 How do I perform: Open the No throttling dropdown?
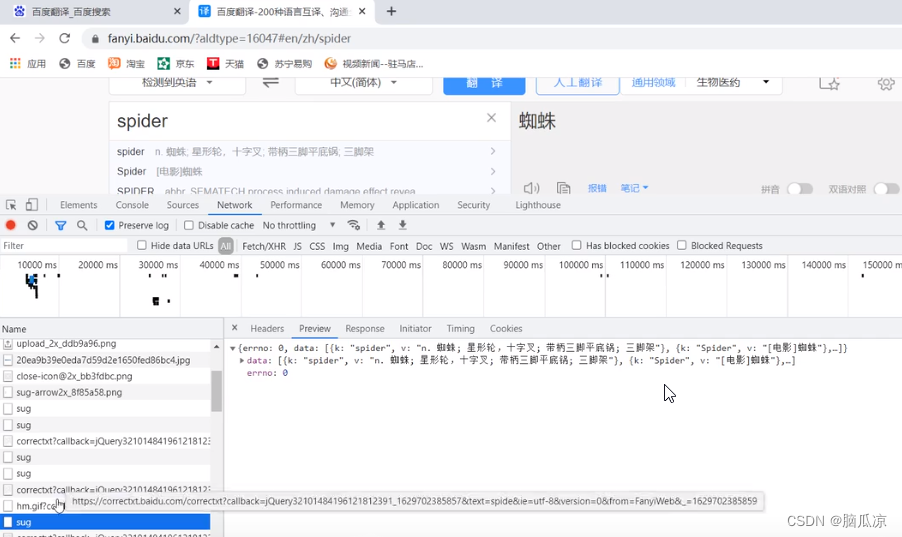point(299,225)
